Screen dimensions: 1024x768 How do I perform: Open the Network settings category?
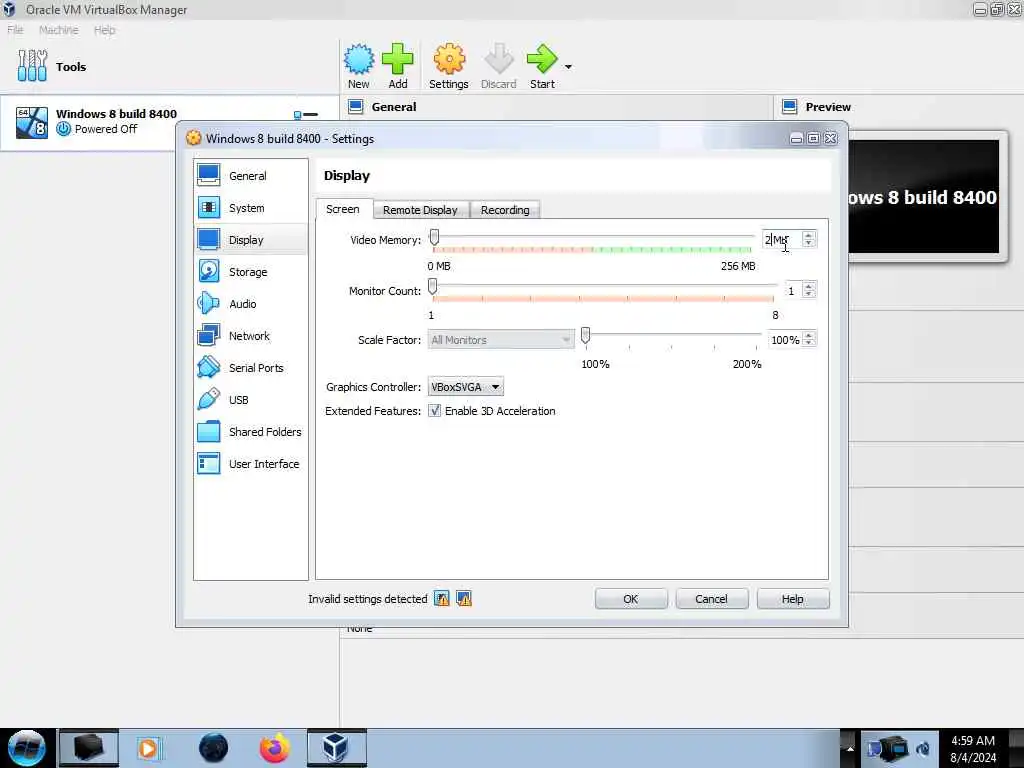pyautogui.click(x=250, y=336)
